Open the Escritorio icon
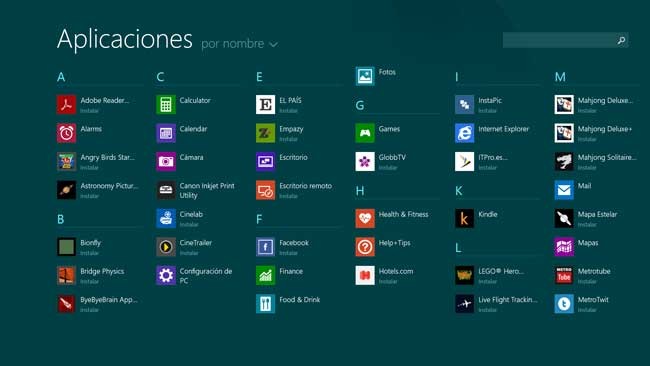Viewport: 650px width, 366px height. point(265,162)
